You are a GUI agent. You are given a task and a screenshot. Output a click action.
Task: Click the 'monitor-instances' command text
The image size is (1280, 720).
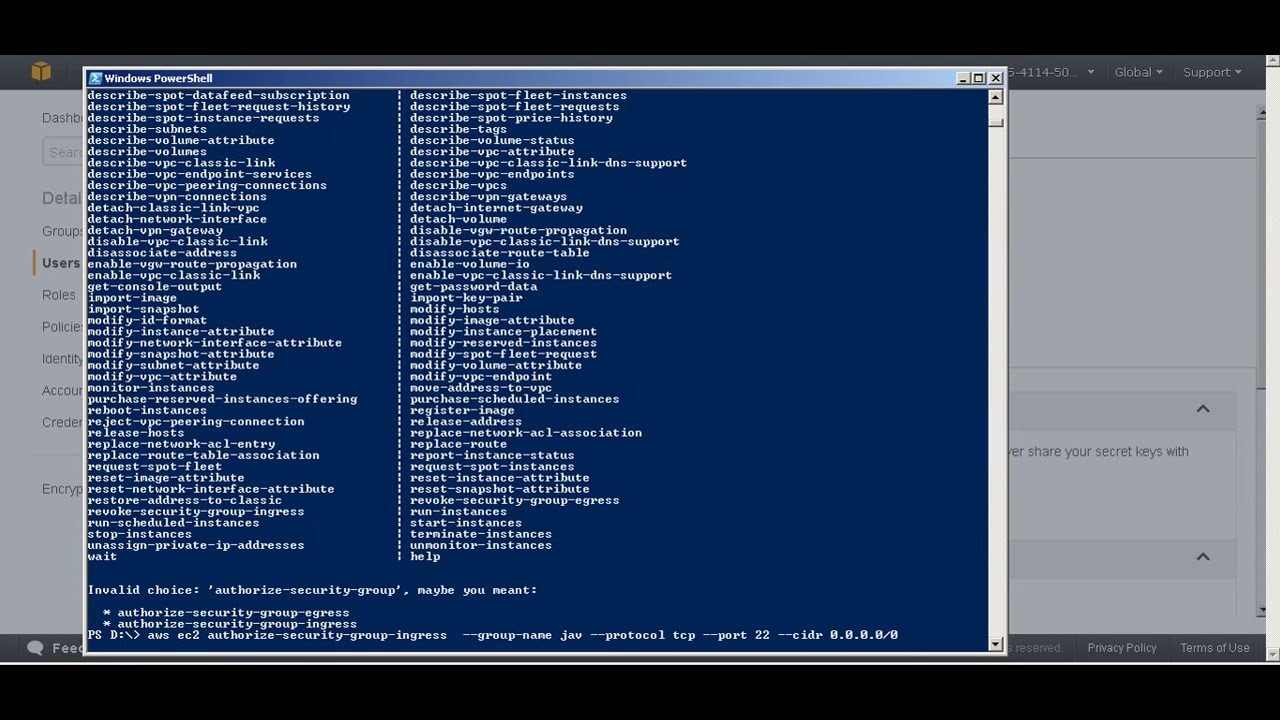pyautogui.click(x=151, y=388)
